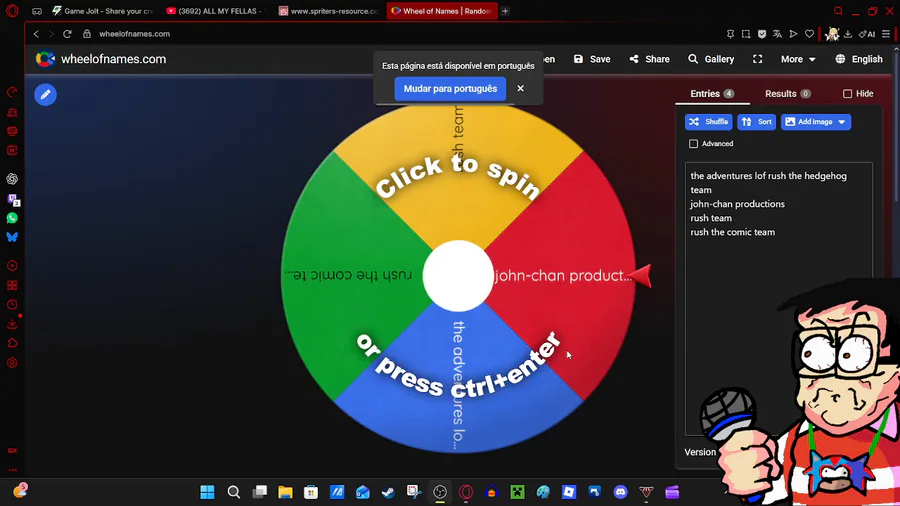Reload the current page
900x506 pixels.
(x=67, y=34)
